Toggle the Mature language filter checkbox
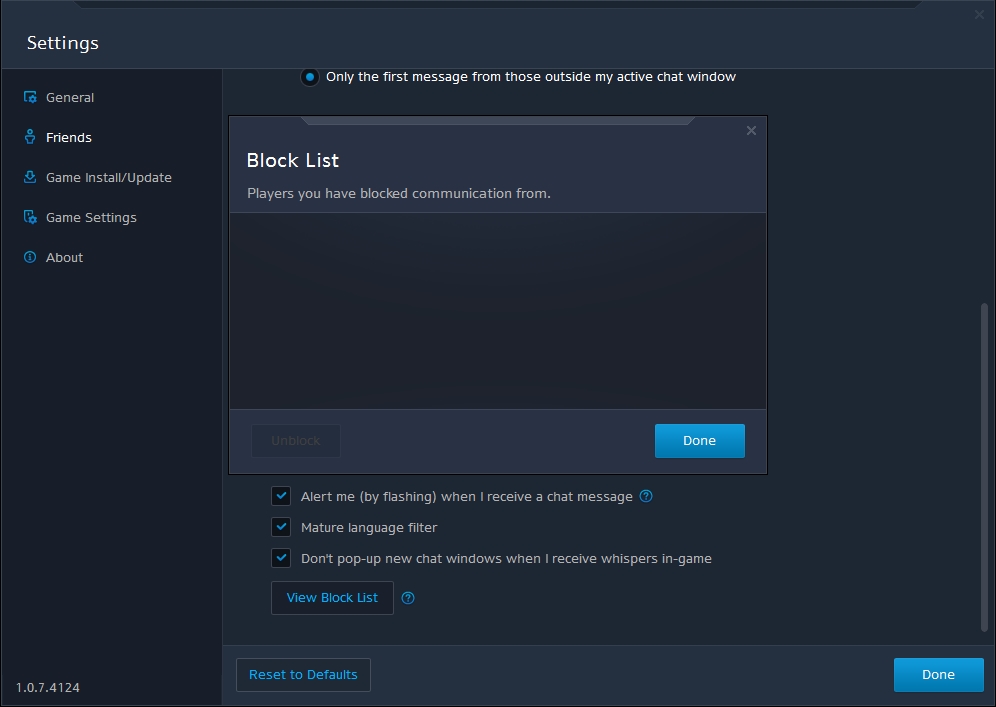The width and height of the screenshot is (996, 707). click(281, 527)
